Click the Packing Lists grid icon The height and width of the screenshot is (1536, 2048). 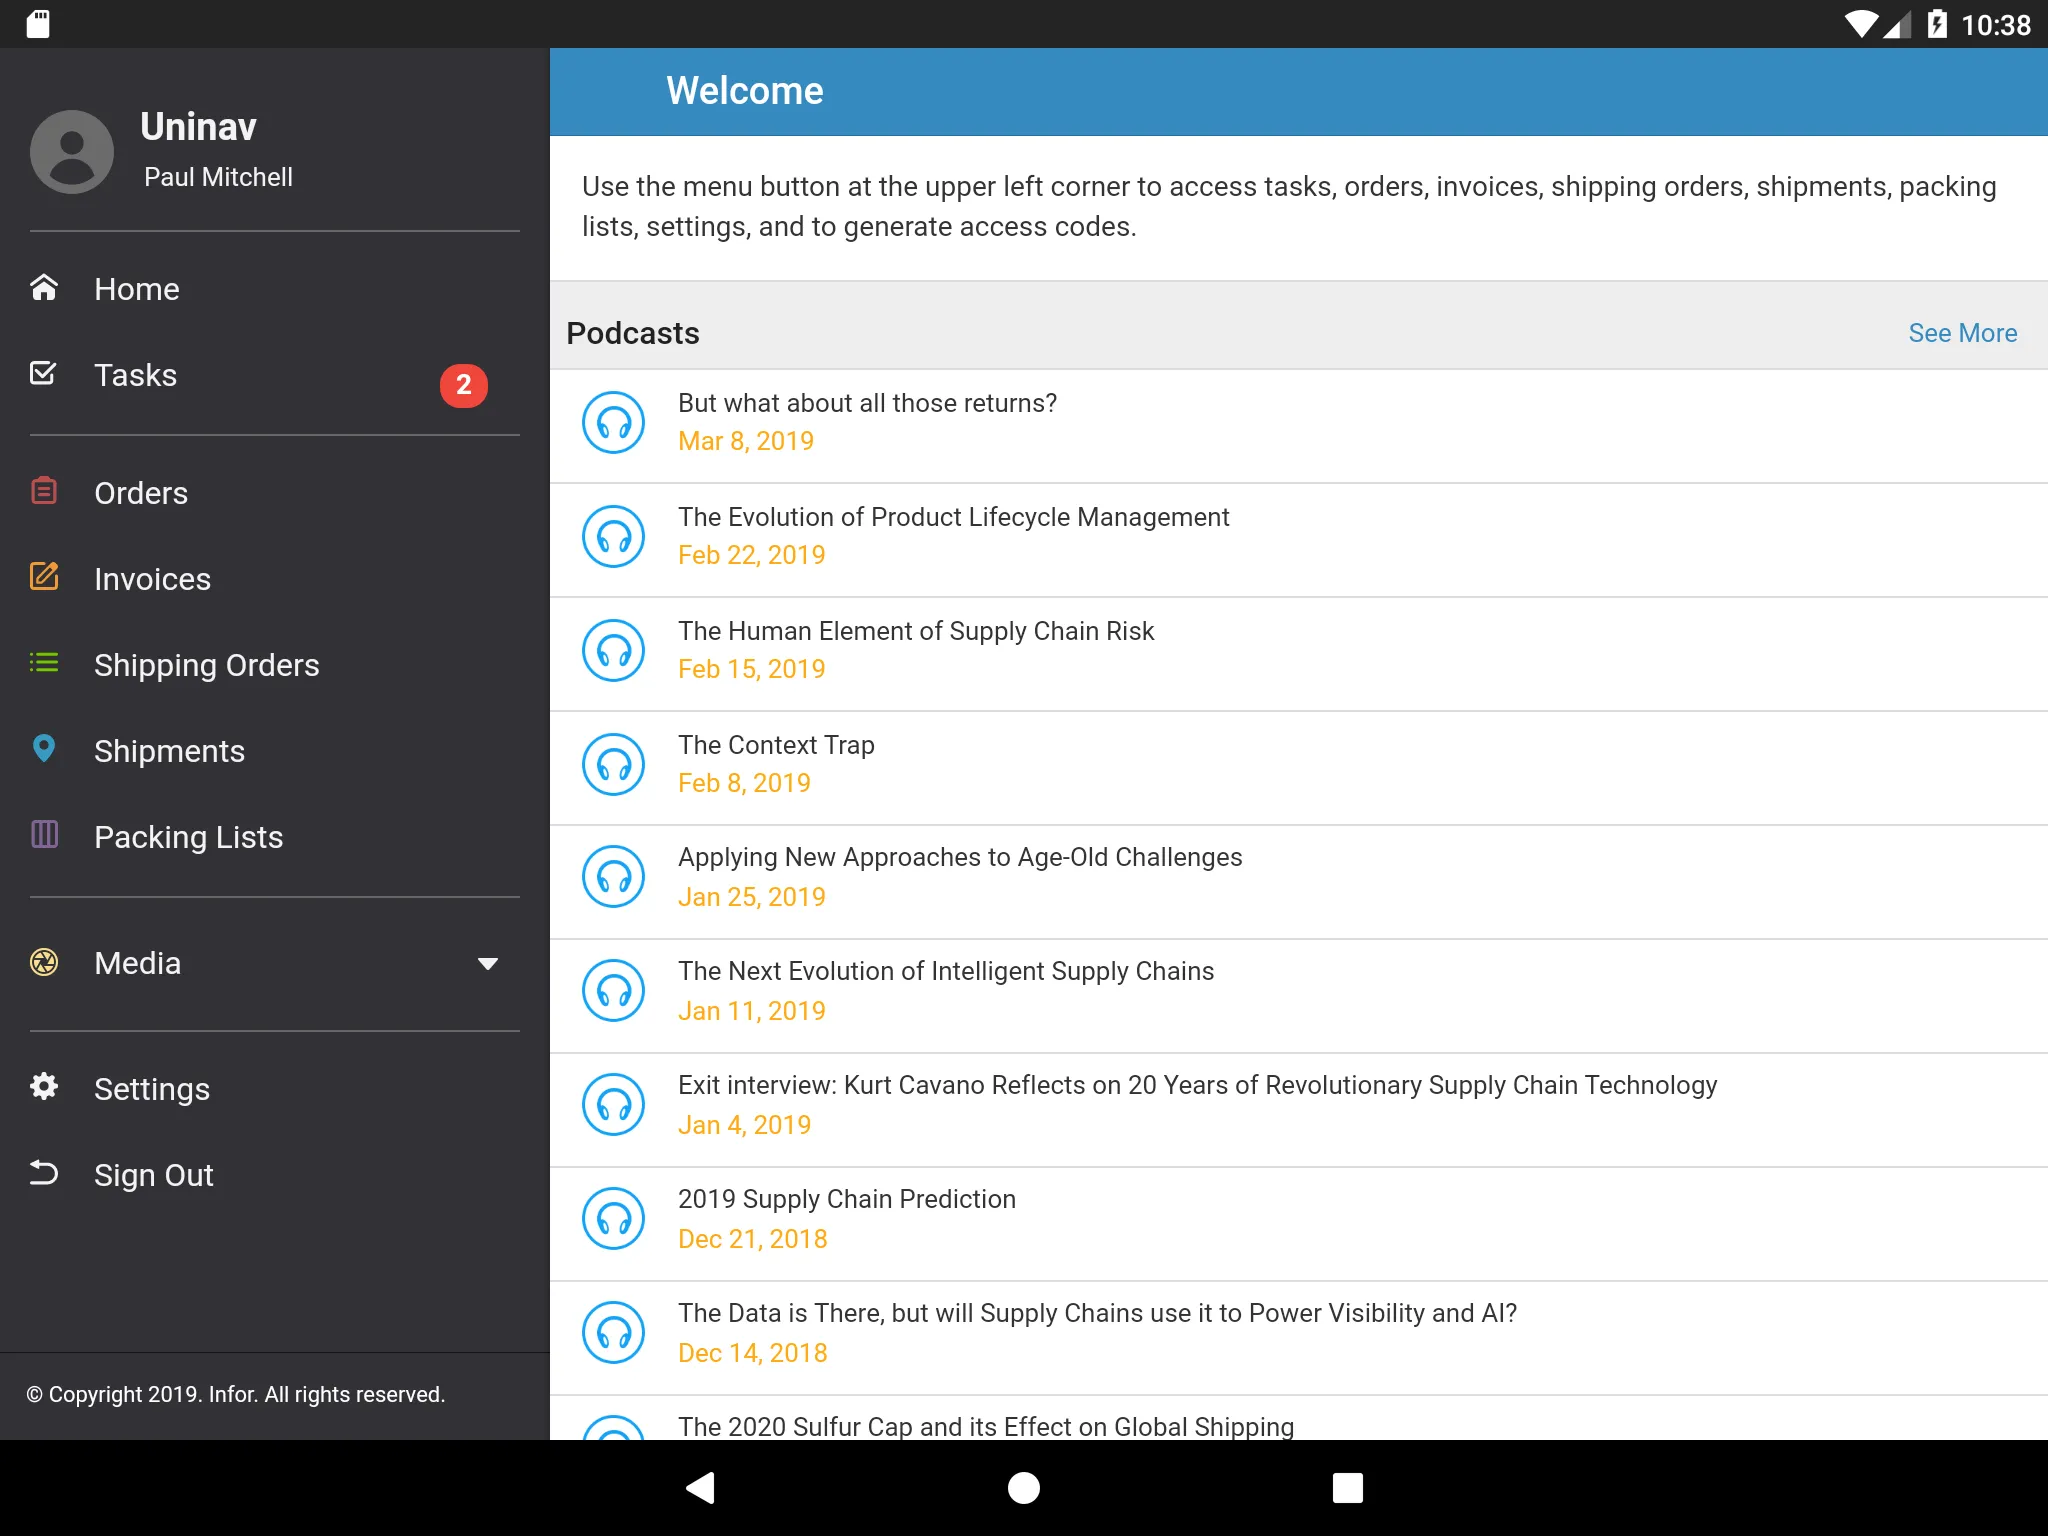tap(44, 836)
